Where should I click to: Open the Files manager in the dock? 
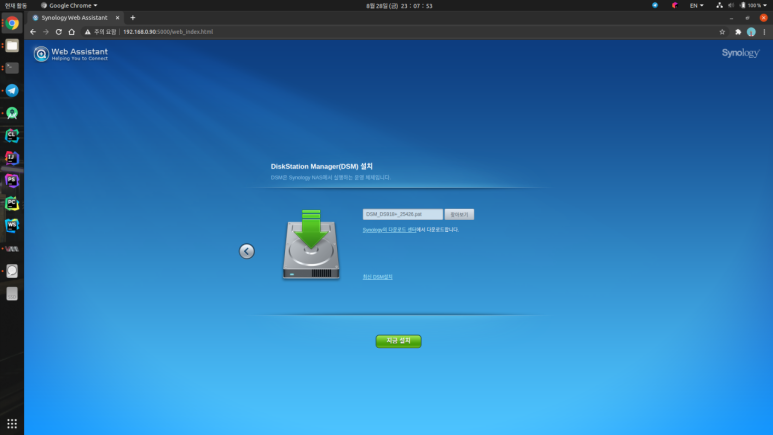click(x=12, y=46)
